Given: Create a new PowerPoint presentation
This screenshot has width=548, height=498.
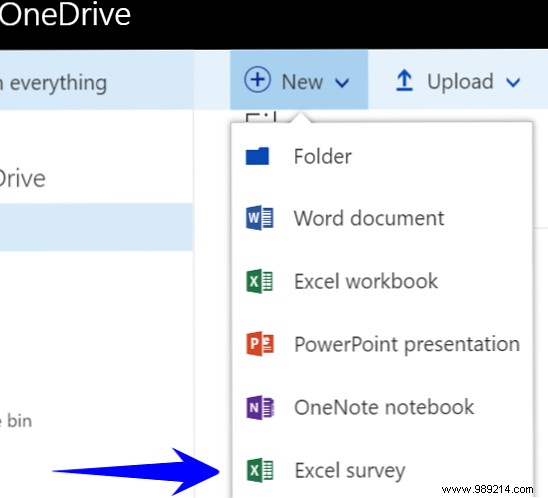Looking at the screenshot, I should coord(382,344).
